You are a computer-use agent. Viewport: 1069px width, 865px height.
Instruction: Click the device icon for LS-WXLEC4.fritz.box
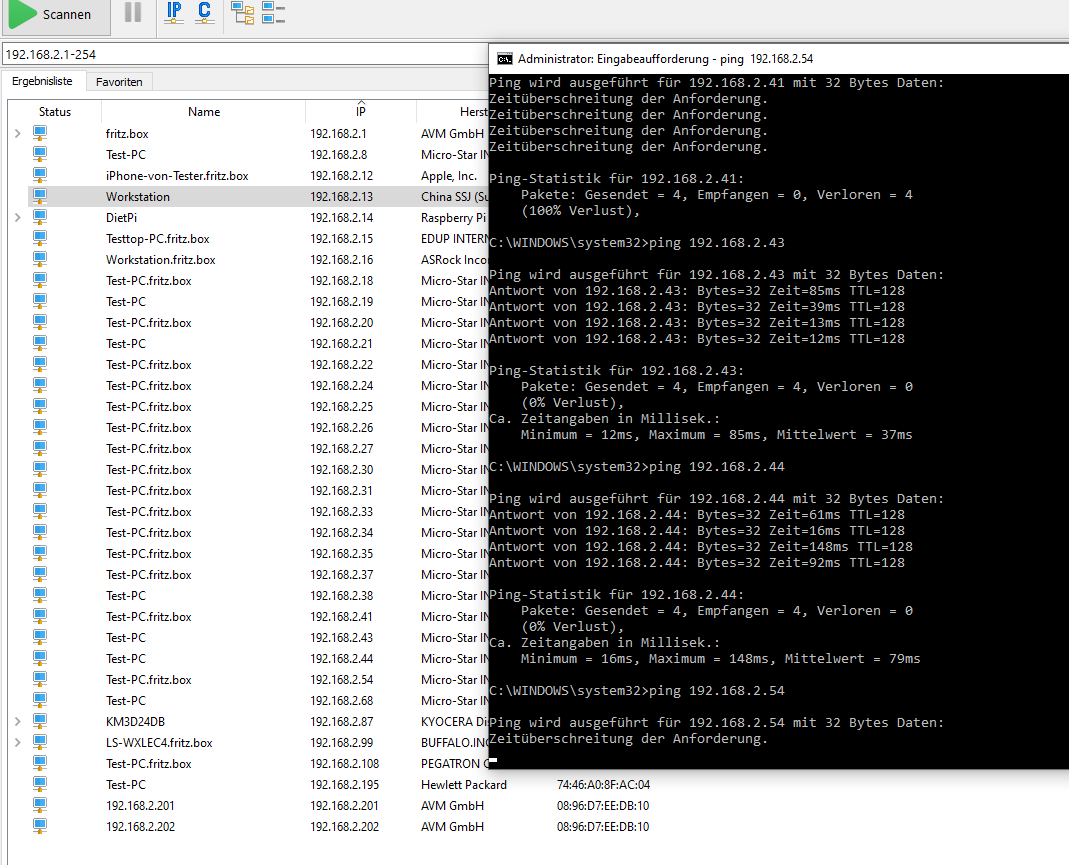coord(40,742)
